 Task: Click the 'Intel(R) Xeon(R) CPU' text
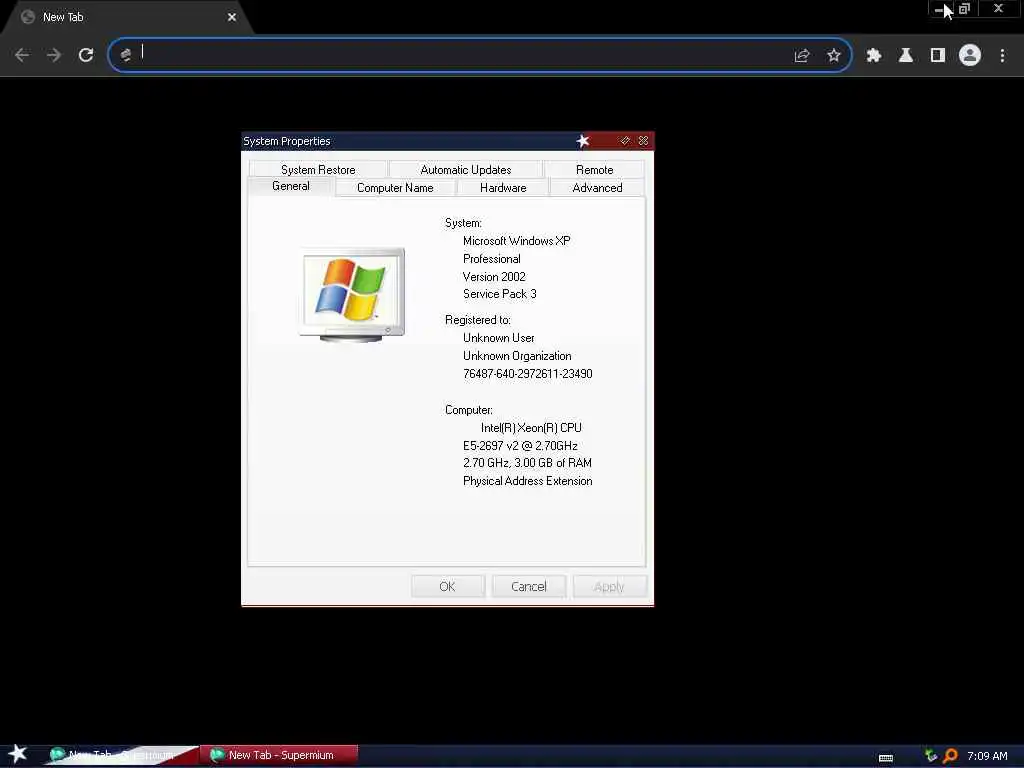pyautogui.click(x=531, y=428)
